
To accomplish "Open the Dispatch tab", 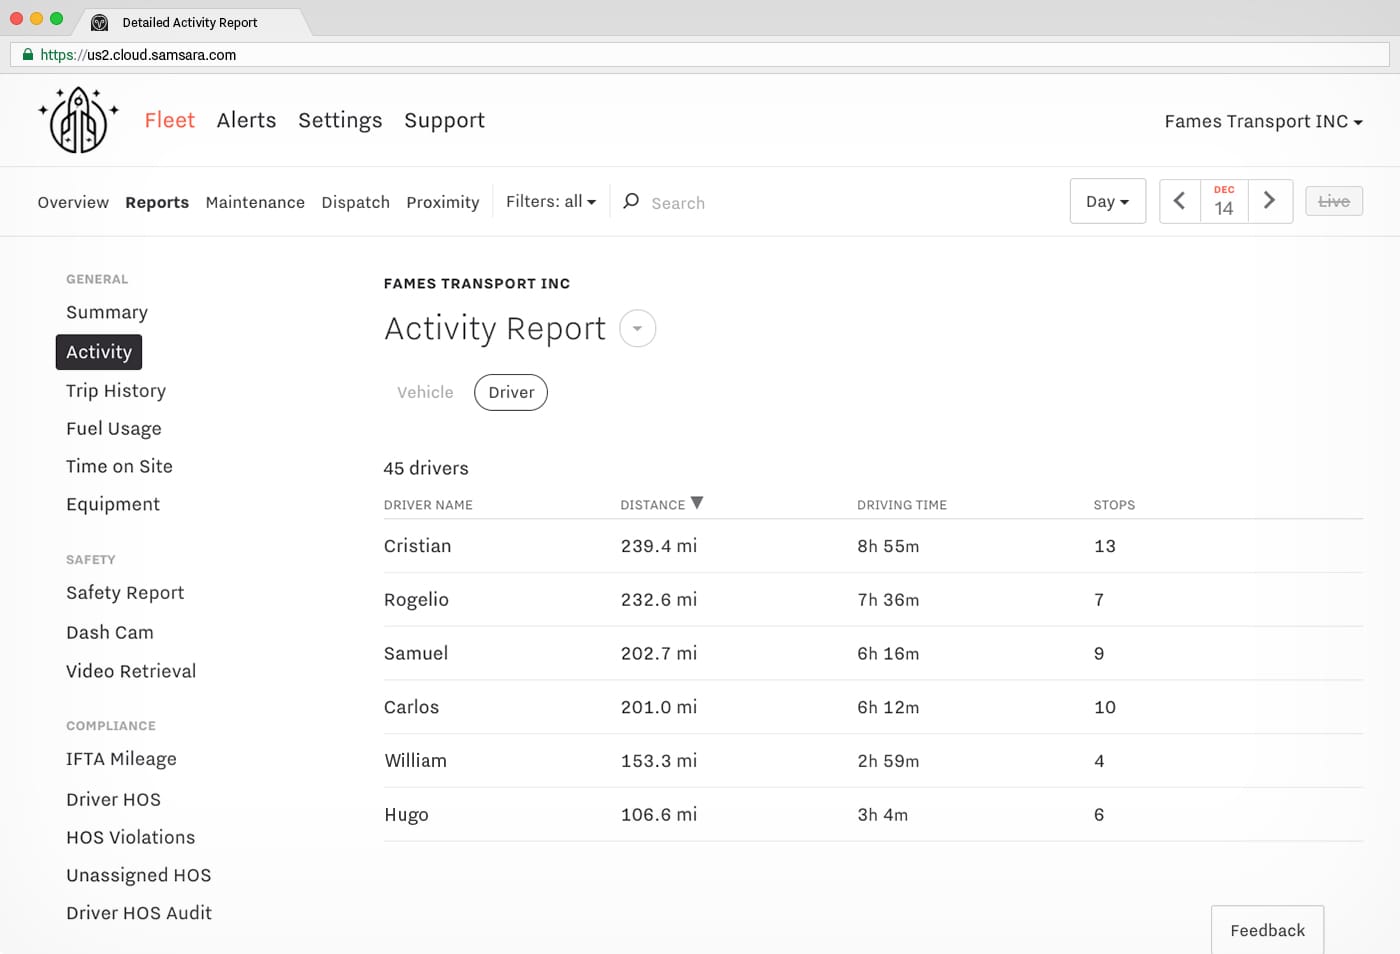I will 355,202.
